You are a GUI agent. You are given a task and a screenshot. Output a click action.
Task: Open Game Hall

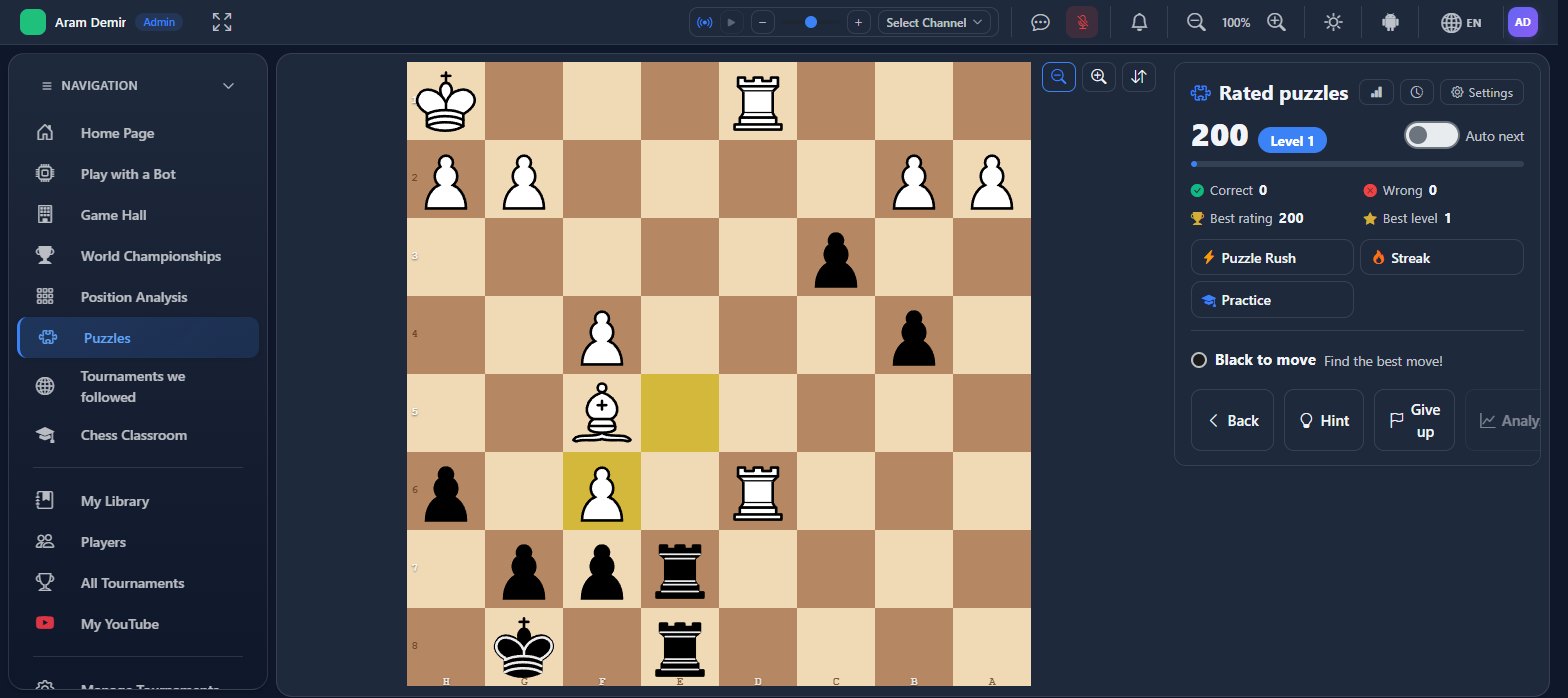(x=138, y=215)
